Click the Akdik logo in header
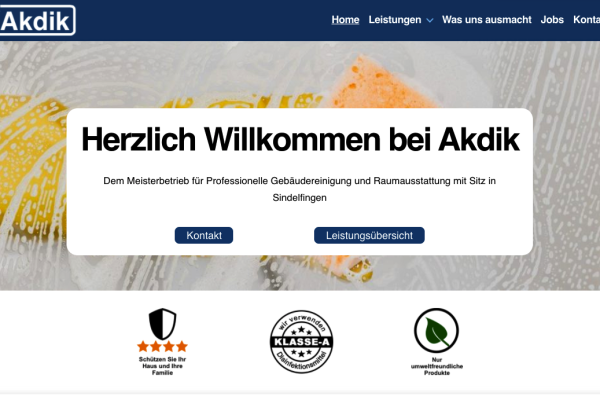600x400 pixels. 37,20
